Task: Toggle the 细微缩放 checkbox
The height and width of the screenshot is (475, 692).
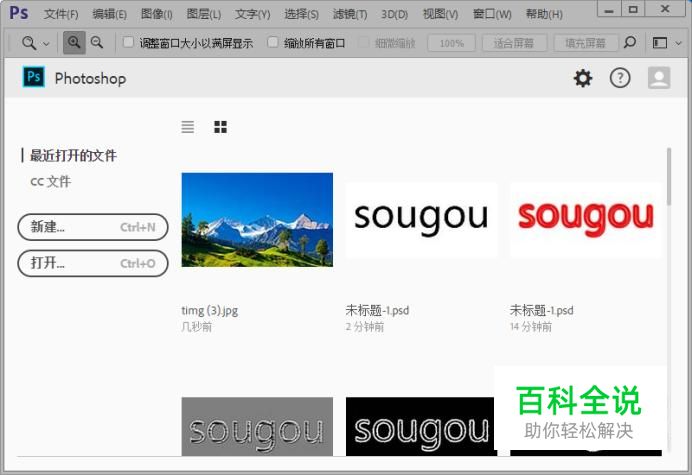Action: [364, 42]
